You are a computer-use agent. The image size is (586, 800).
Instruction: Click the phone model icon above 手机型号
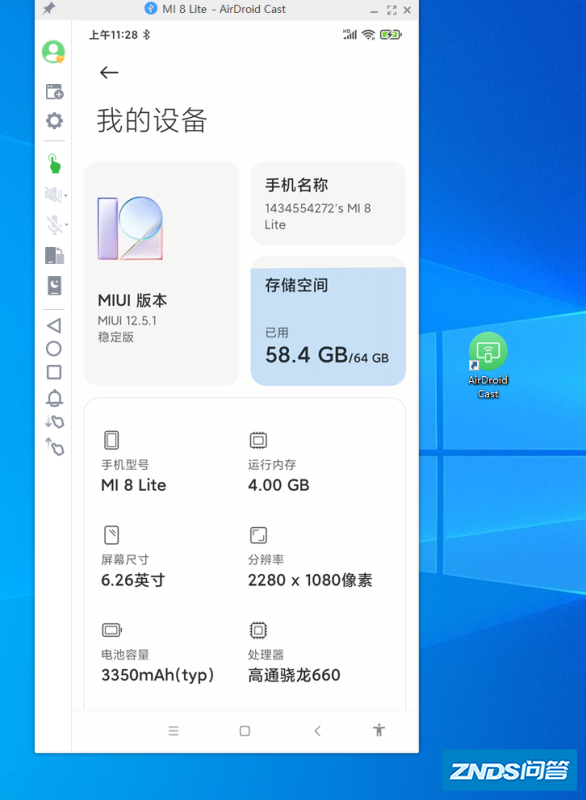click(x=111, y=440)
